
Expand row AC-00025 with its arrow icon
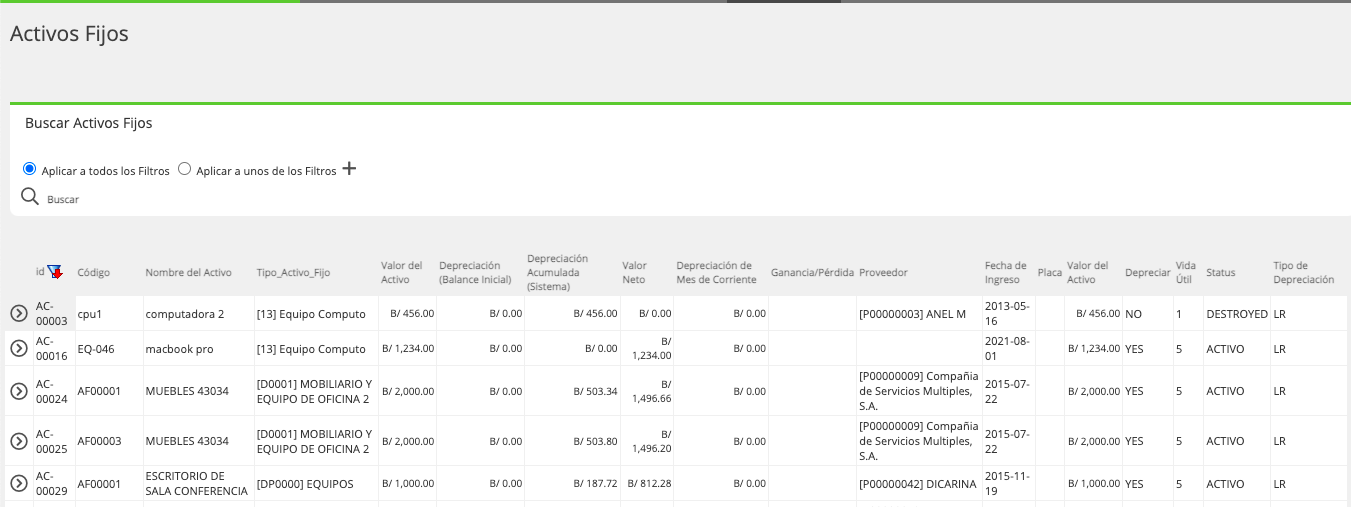[18, 441]
